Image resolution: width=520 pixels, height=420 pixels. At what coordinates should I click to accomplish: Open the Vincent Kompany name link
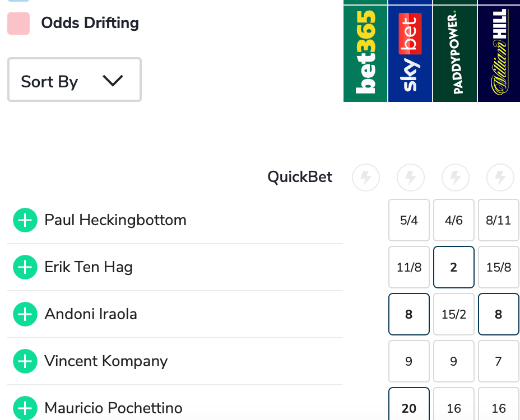click(106, 361)
